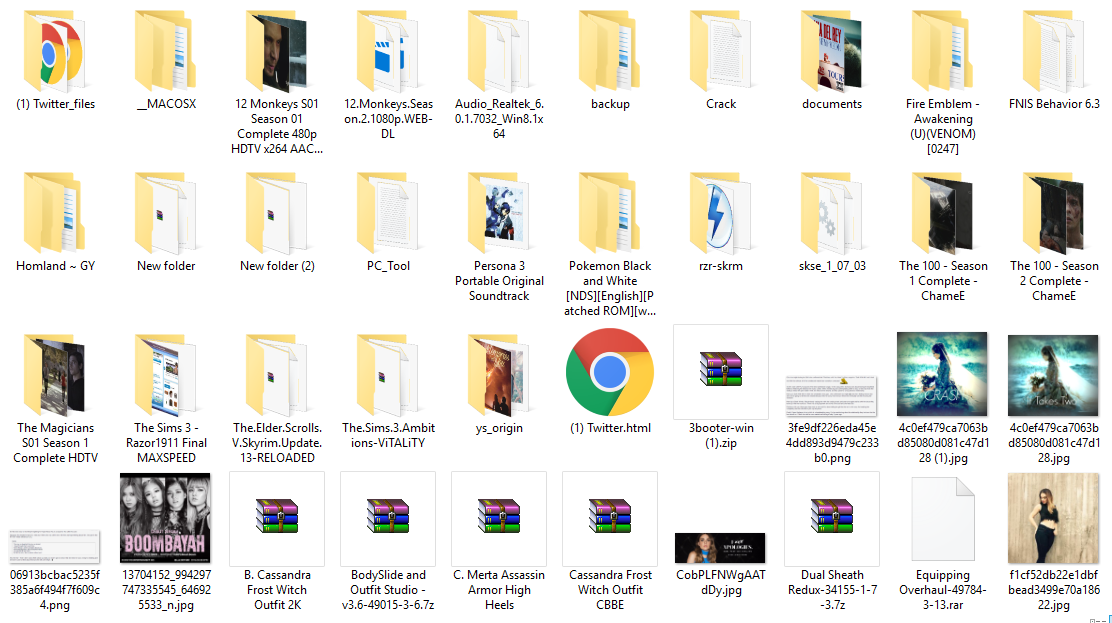Screen dimensions: 1112x623
Task: Open the Pokemon Black and White folder
Action: click(610, 213)
